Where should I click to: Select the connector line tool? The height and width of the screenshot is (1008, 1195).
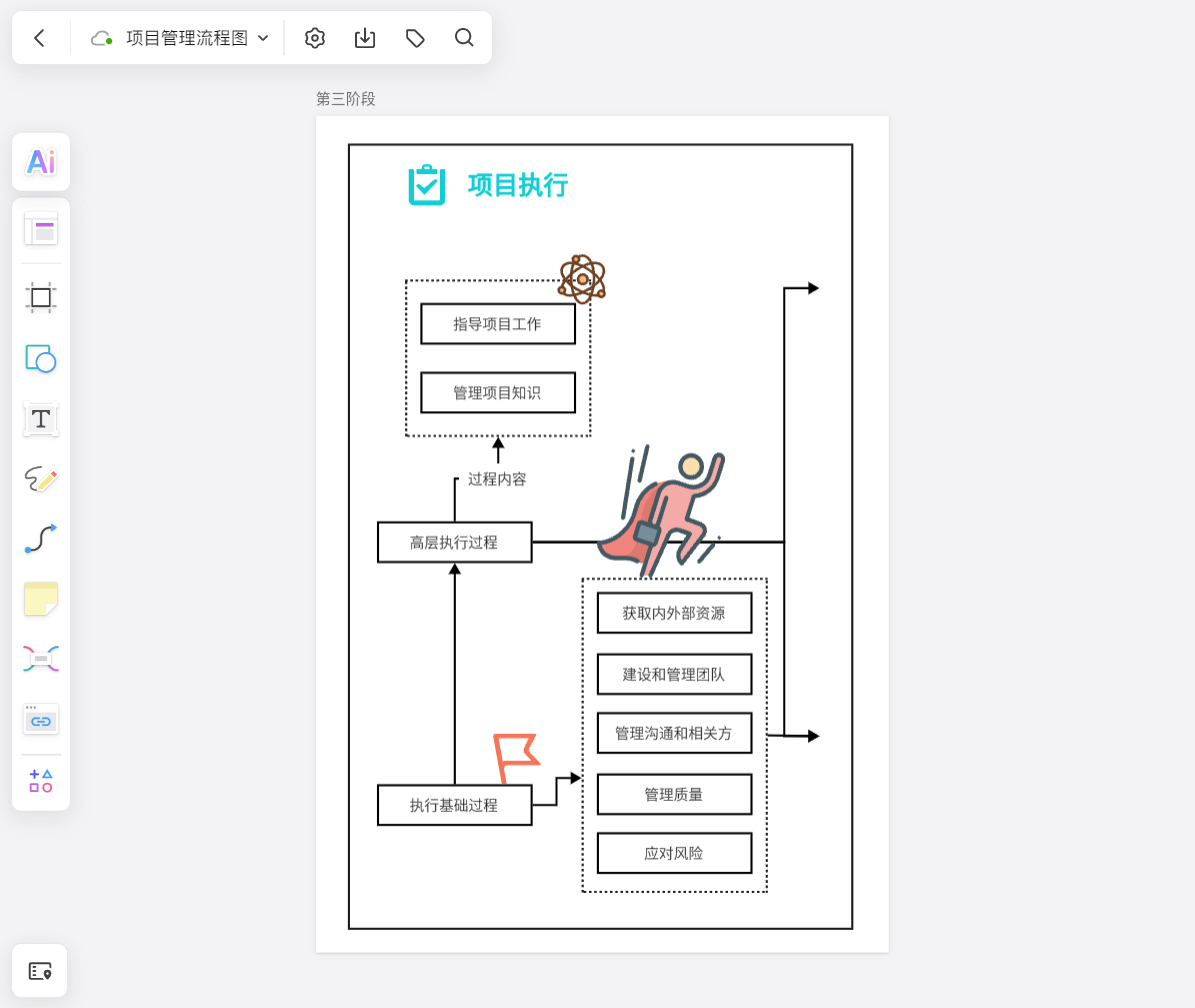tap(41, 539)
